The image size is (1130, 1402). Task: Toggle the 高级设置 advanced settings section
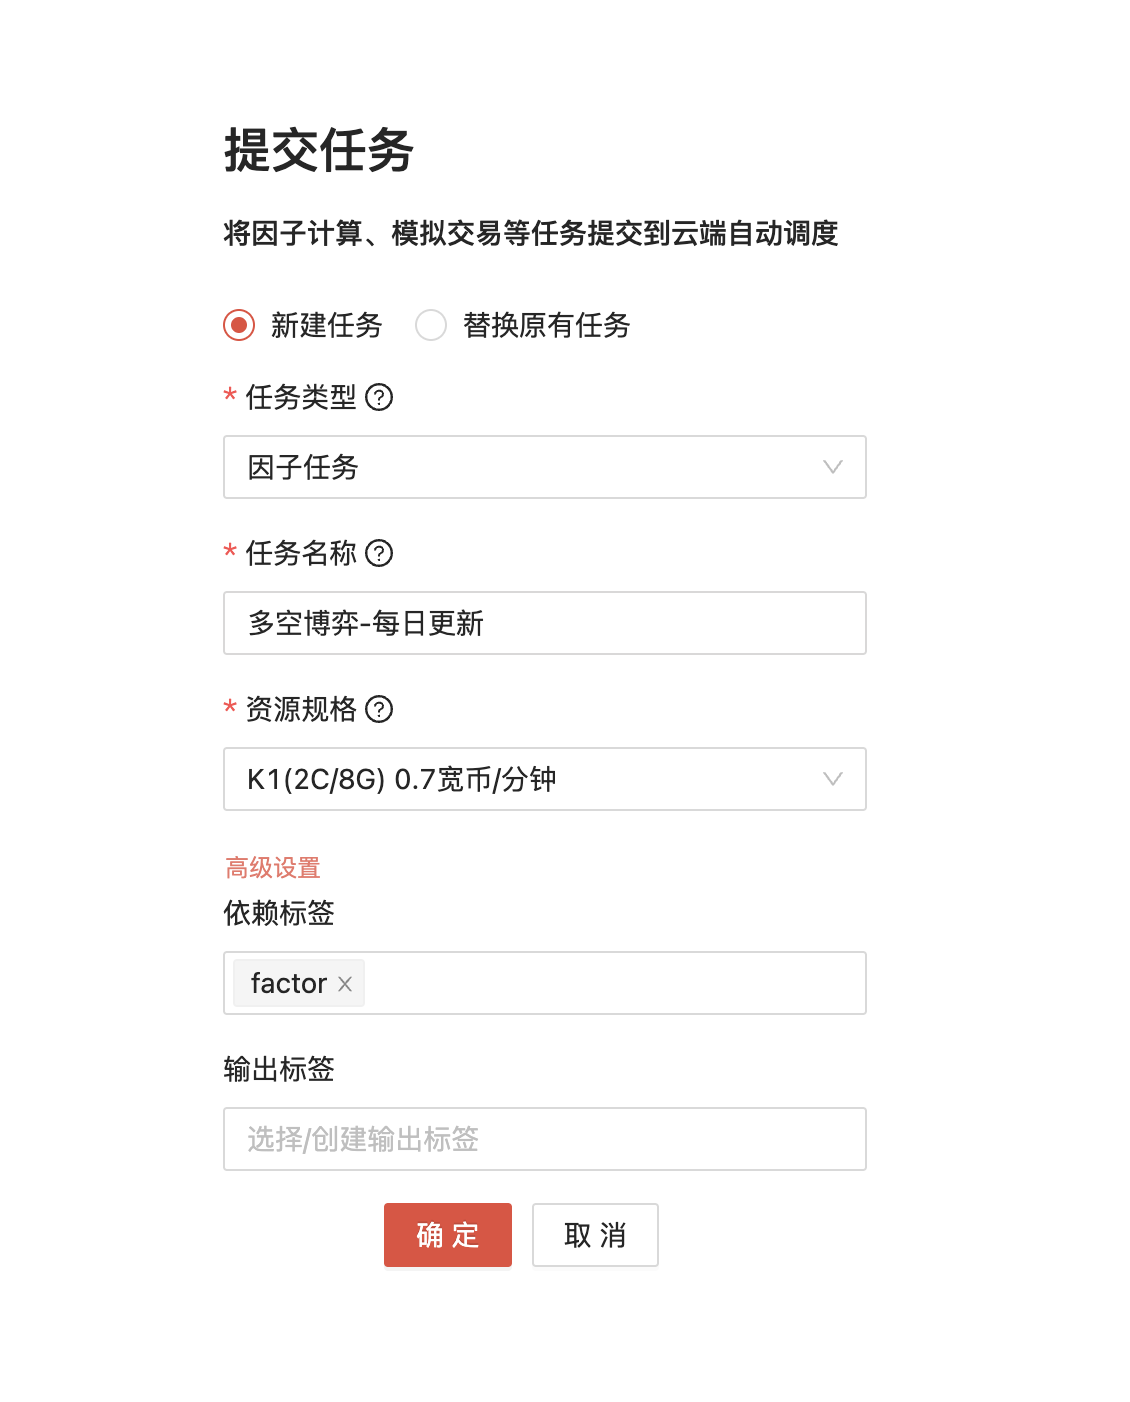tap(272, 867)
